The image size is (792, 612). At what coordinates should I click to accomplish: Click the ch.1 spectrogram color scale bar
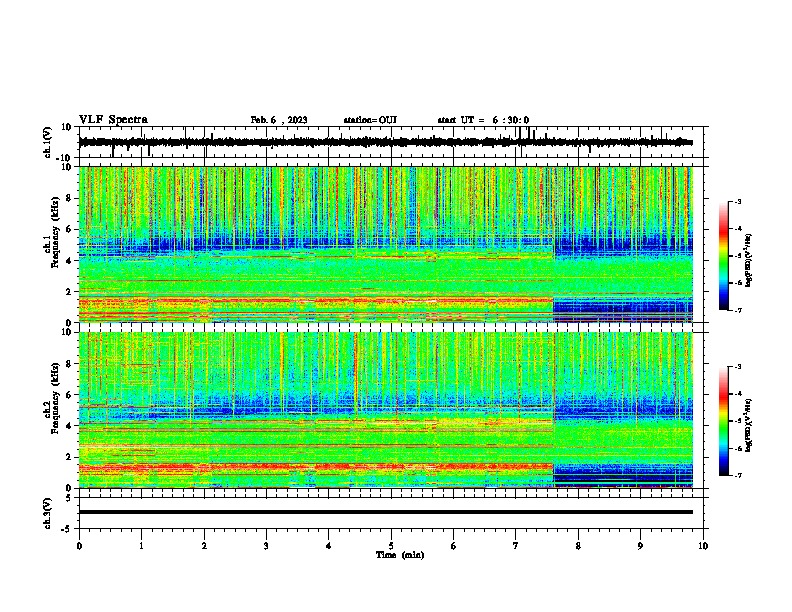pos(723,256)
